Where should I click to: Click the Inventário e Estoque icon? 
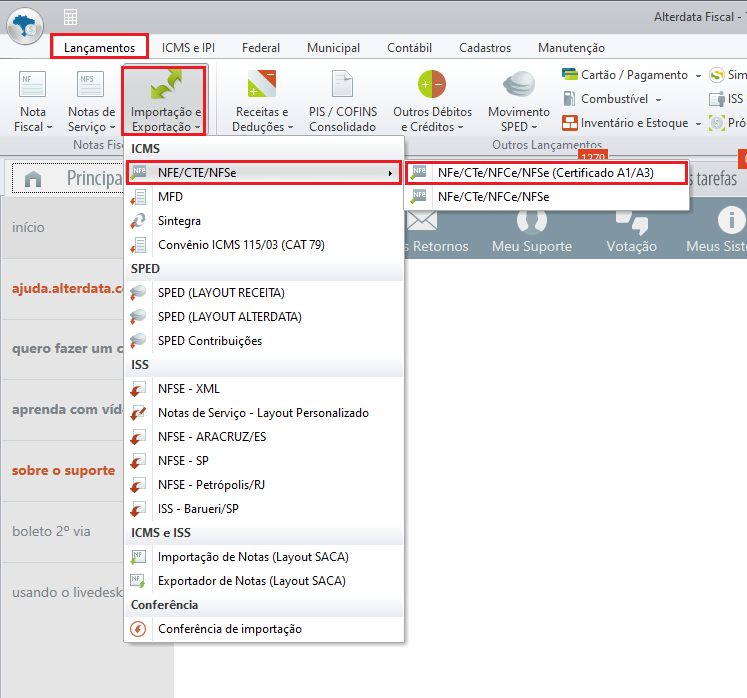click(x=570, y=123)
